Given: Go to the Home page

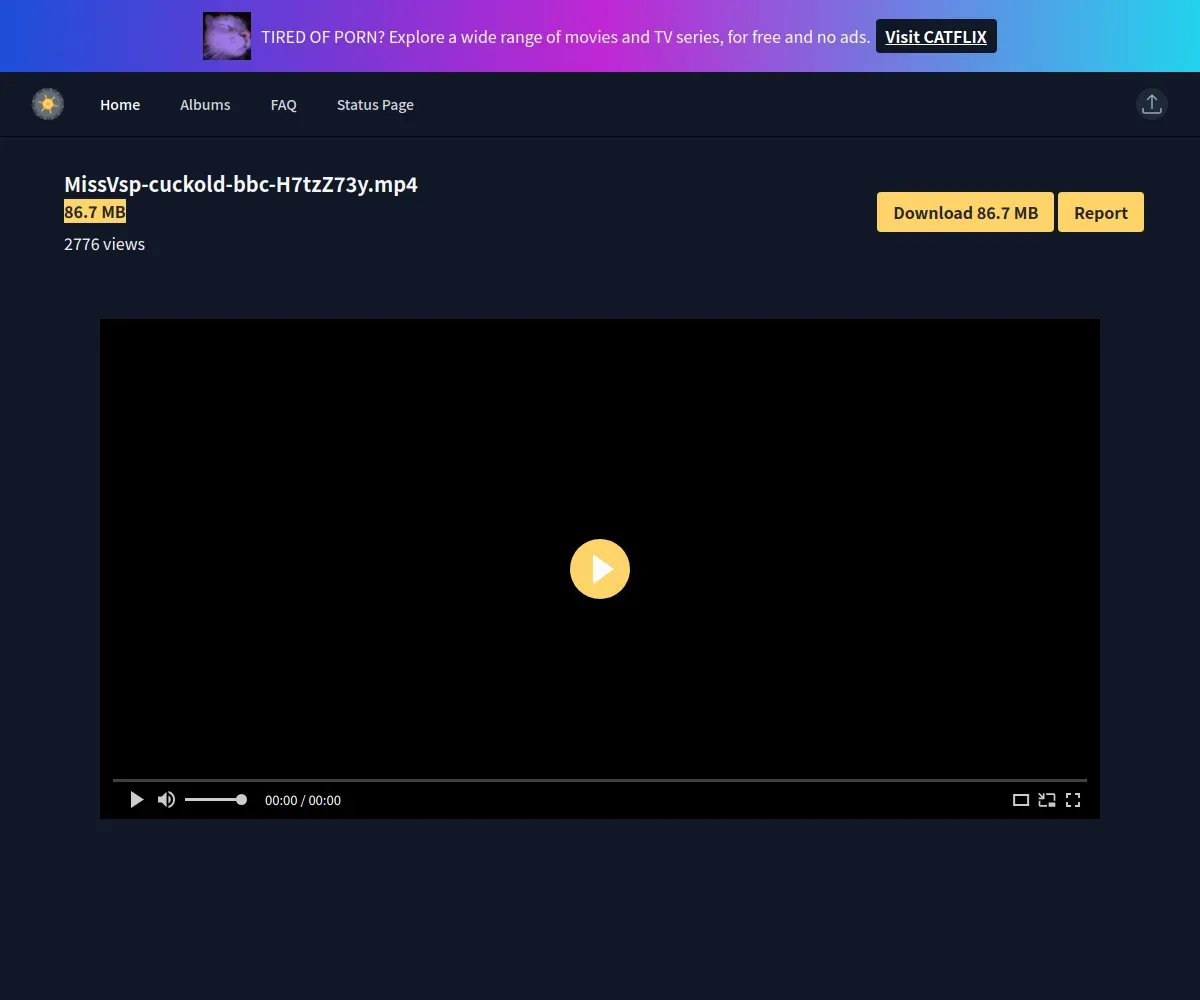Looking at the screenshot, I should pos(120,105).
